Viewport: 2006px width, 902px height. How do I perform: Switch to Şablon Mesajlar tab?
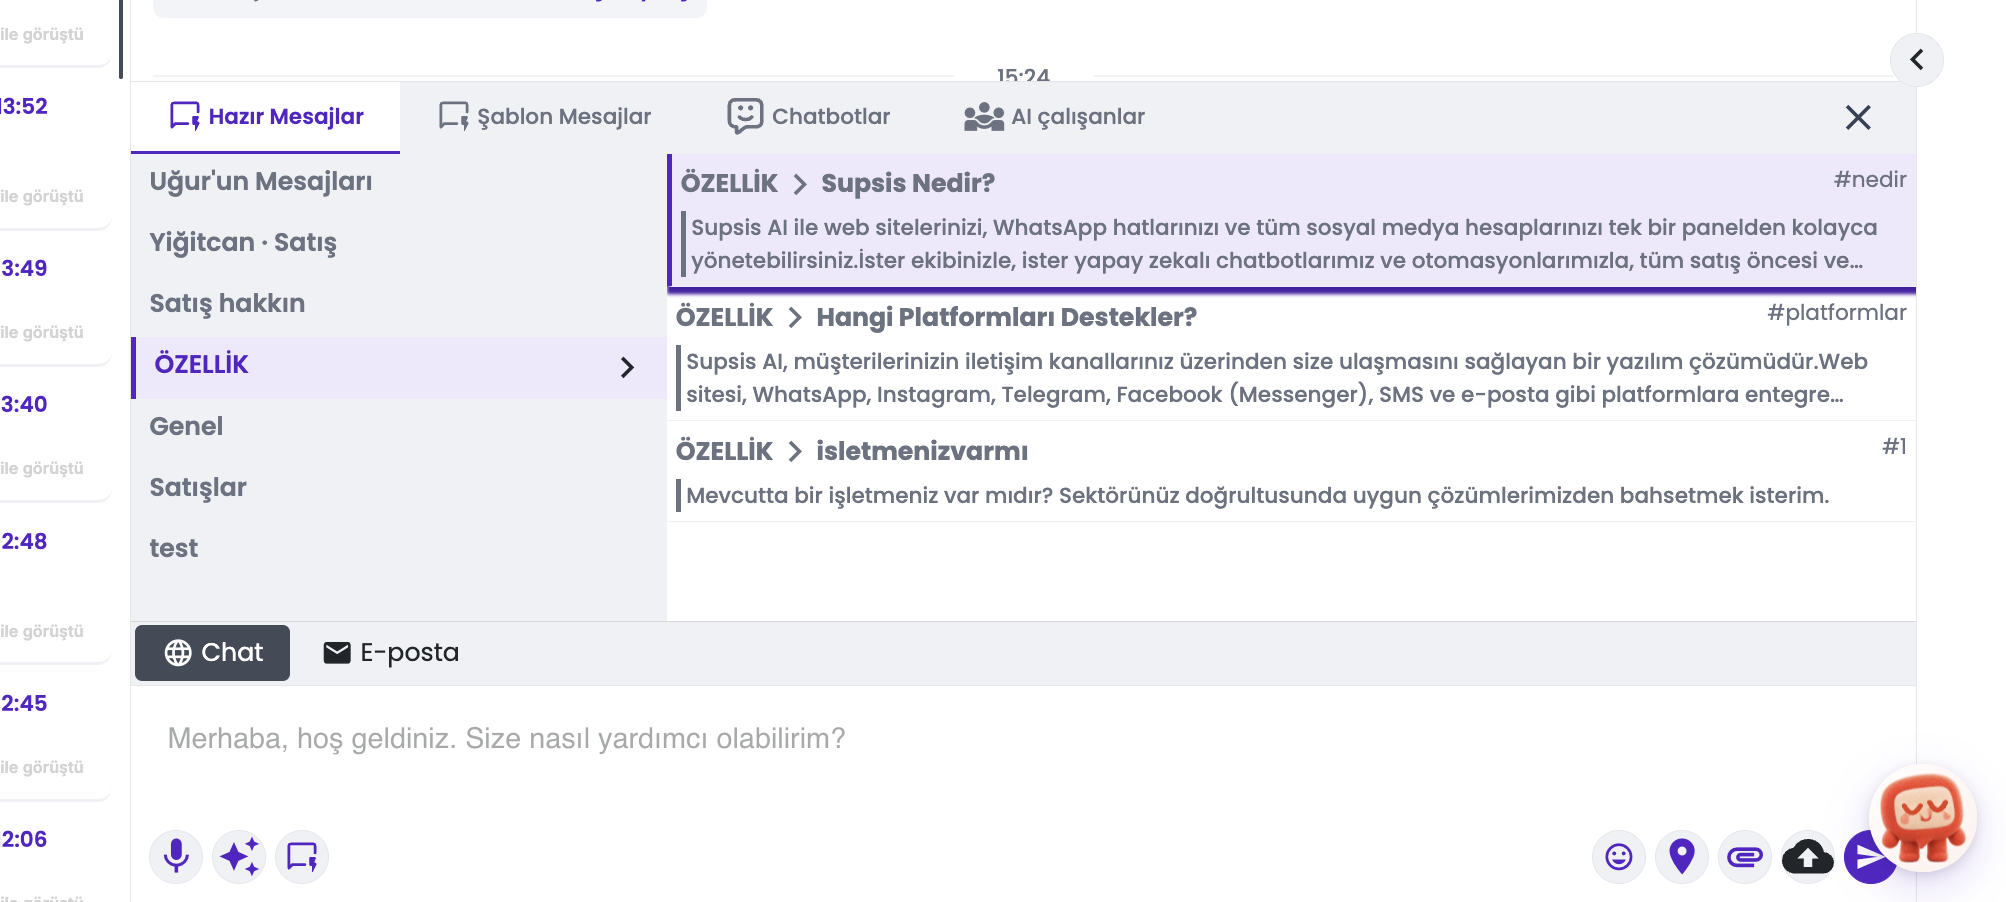pyautogui.click(x=545, y=117)
